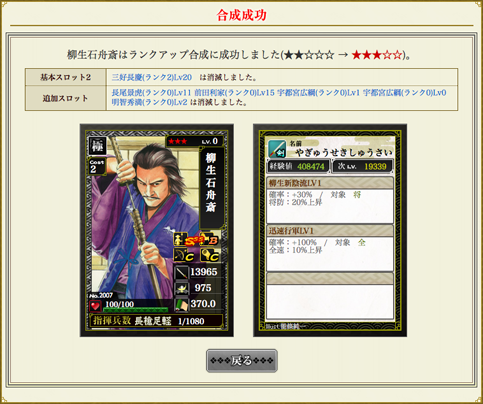
Task: Open the 三好長慶(ランク2)Lv20 link
Action: coord(152,77)
